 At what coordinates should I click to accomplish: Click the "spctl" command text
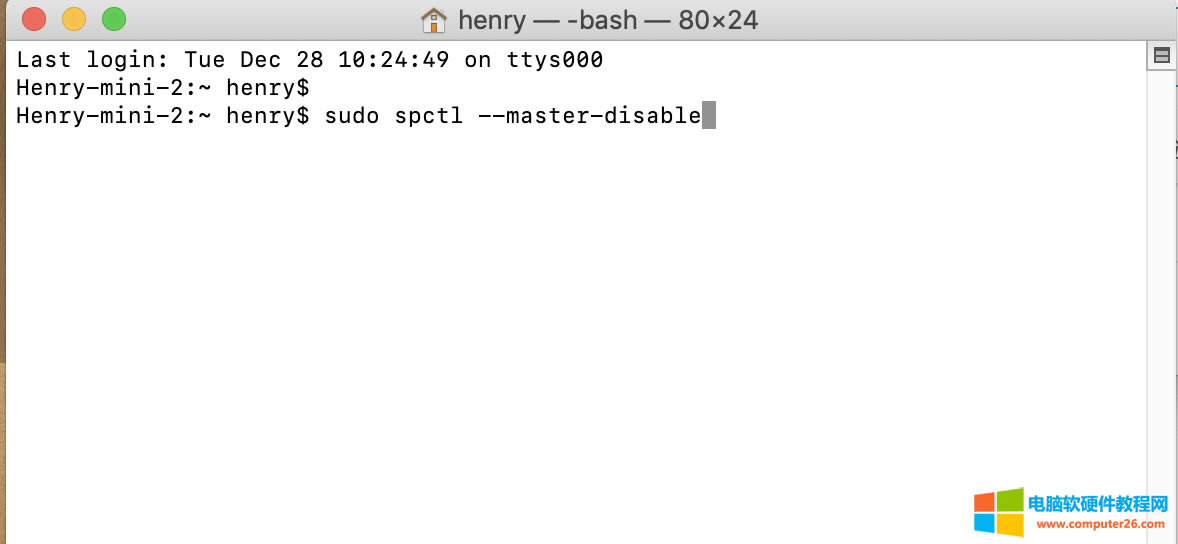tap(429, 116)
